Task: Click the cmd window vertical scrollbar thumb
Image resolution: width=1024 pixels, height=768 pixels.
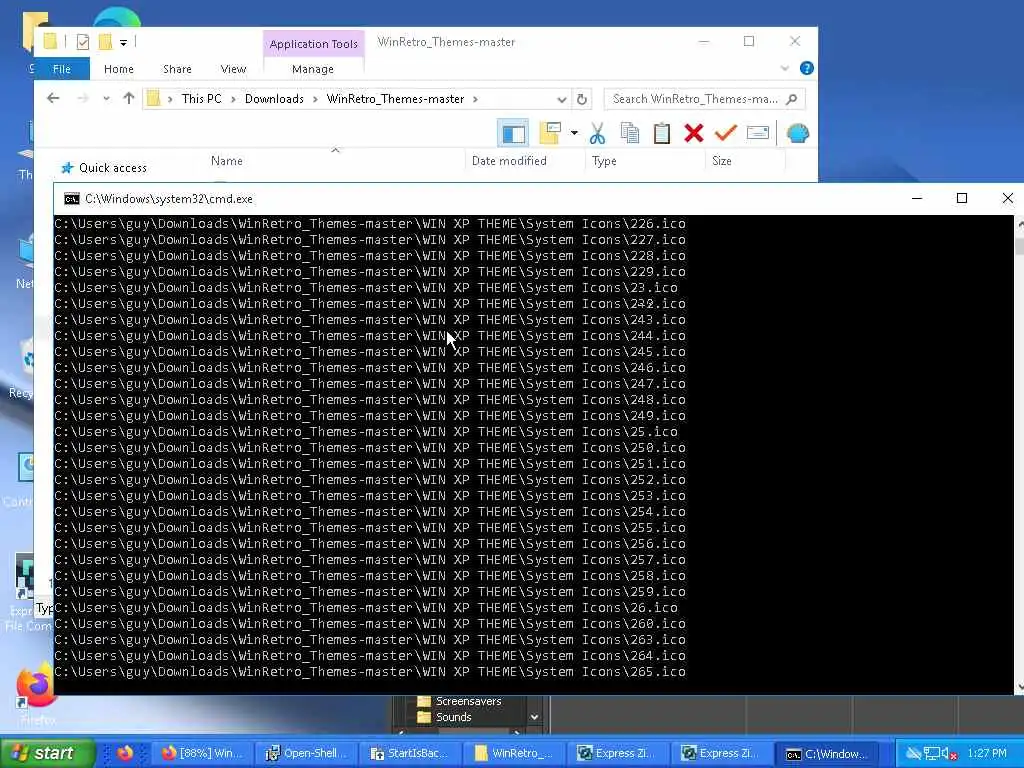Action: pos(1019,246)
